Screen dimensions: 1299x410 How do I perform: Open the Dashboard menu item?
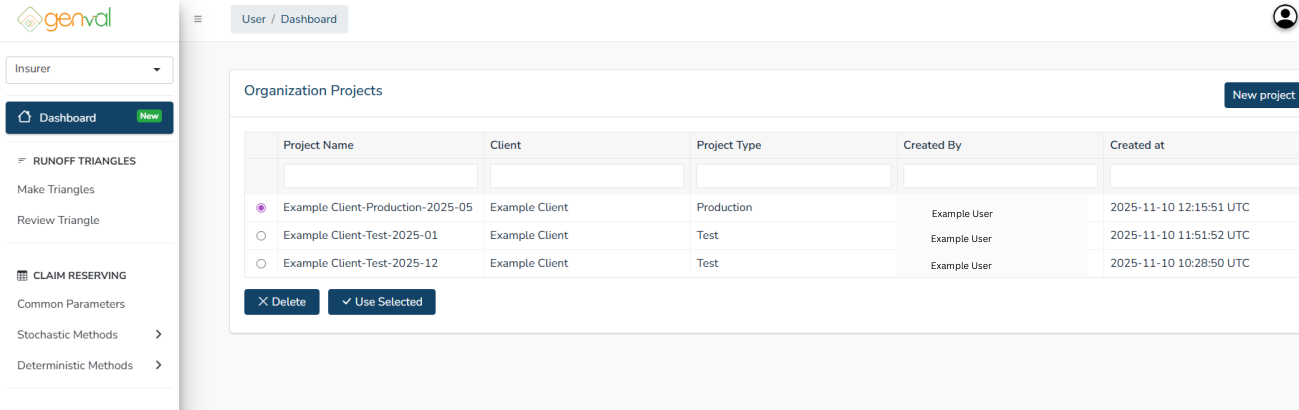(89, 117)
